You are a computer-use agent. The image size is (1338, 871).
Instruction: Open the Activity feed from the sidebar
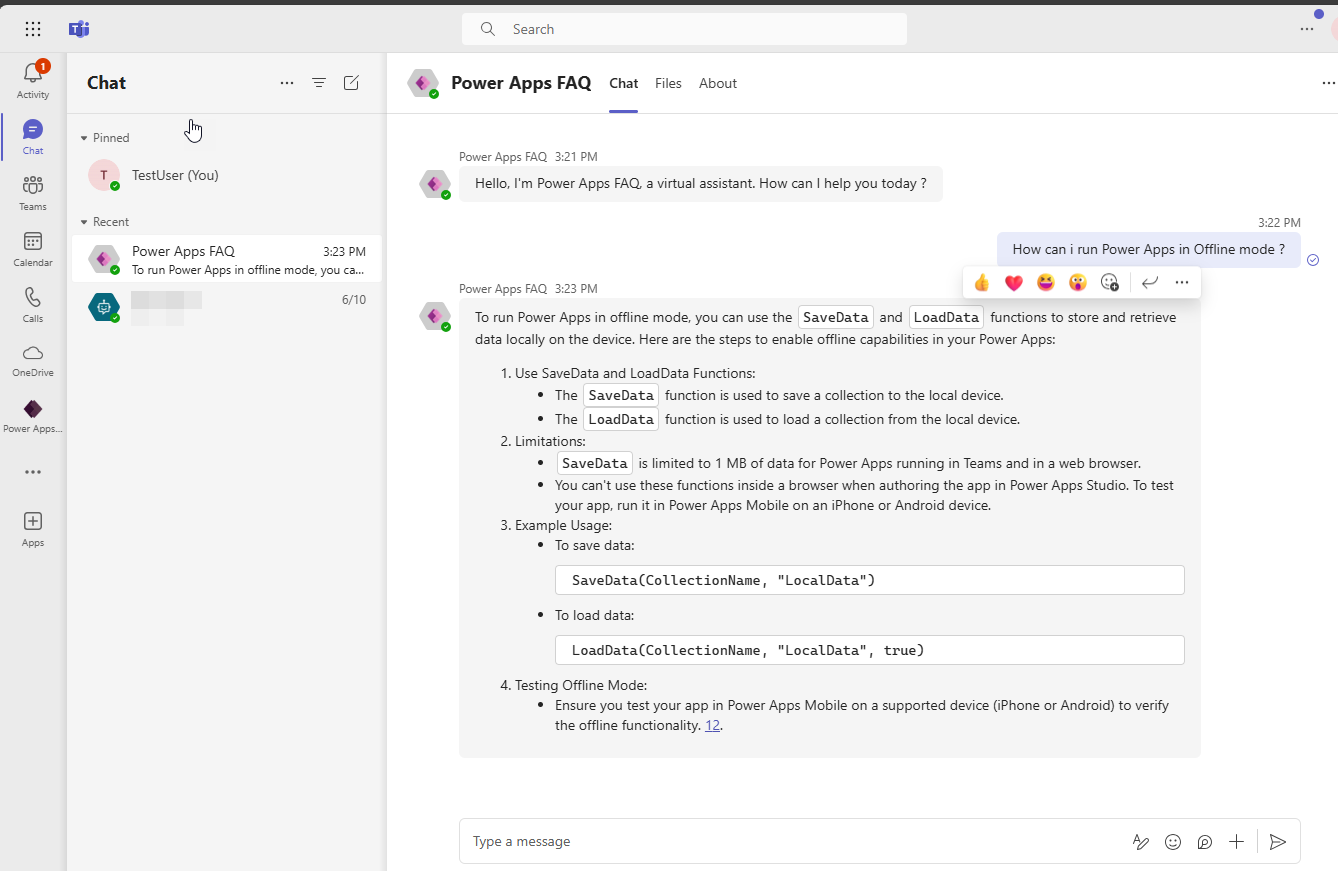coord(32,78)
